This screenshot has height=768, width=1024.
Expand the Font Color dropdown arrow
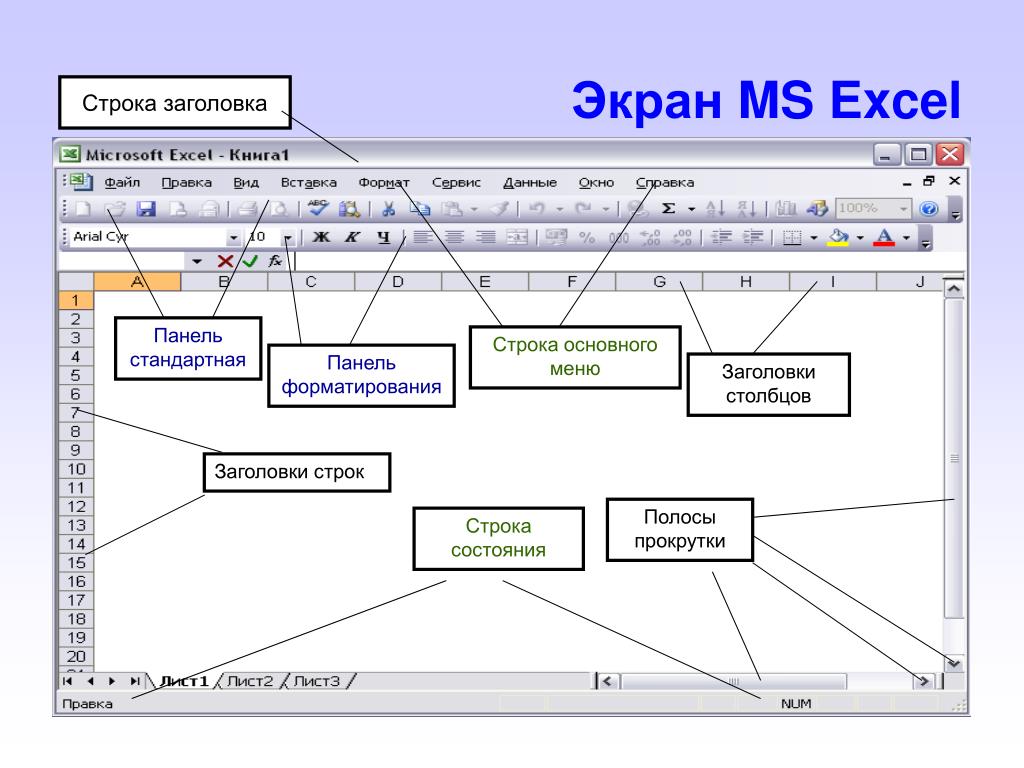(906, 238)
